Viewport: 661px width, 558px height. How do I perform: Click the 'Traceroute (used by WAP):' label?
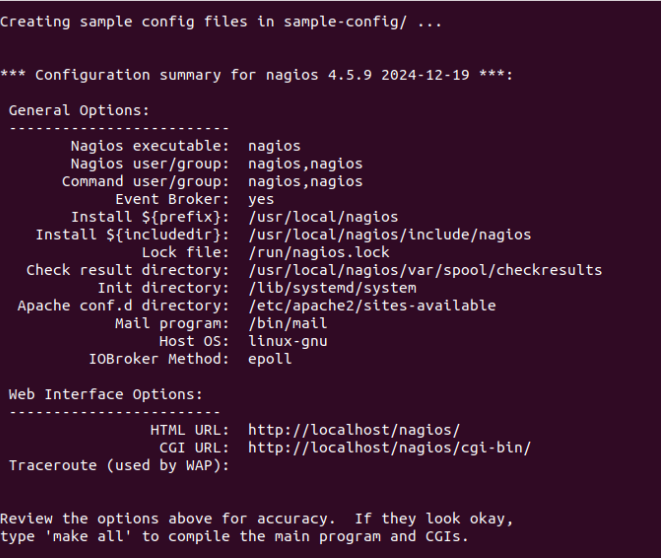119,466
